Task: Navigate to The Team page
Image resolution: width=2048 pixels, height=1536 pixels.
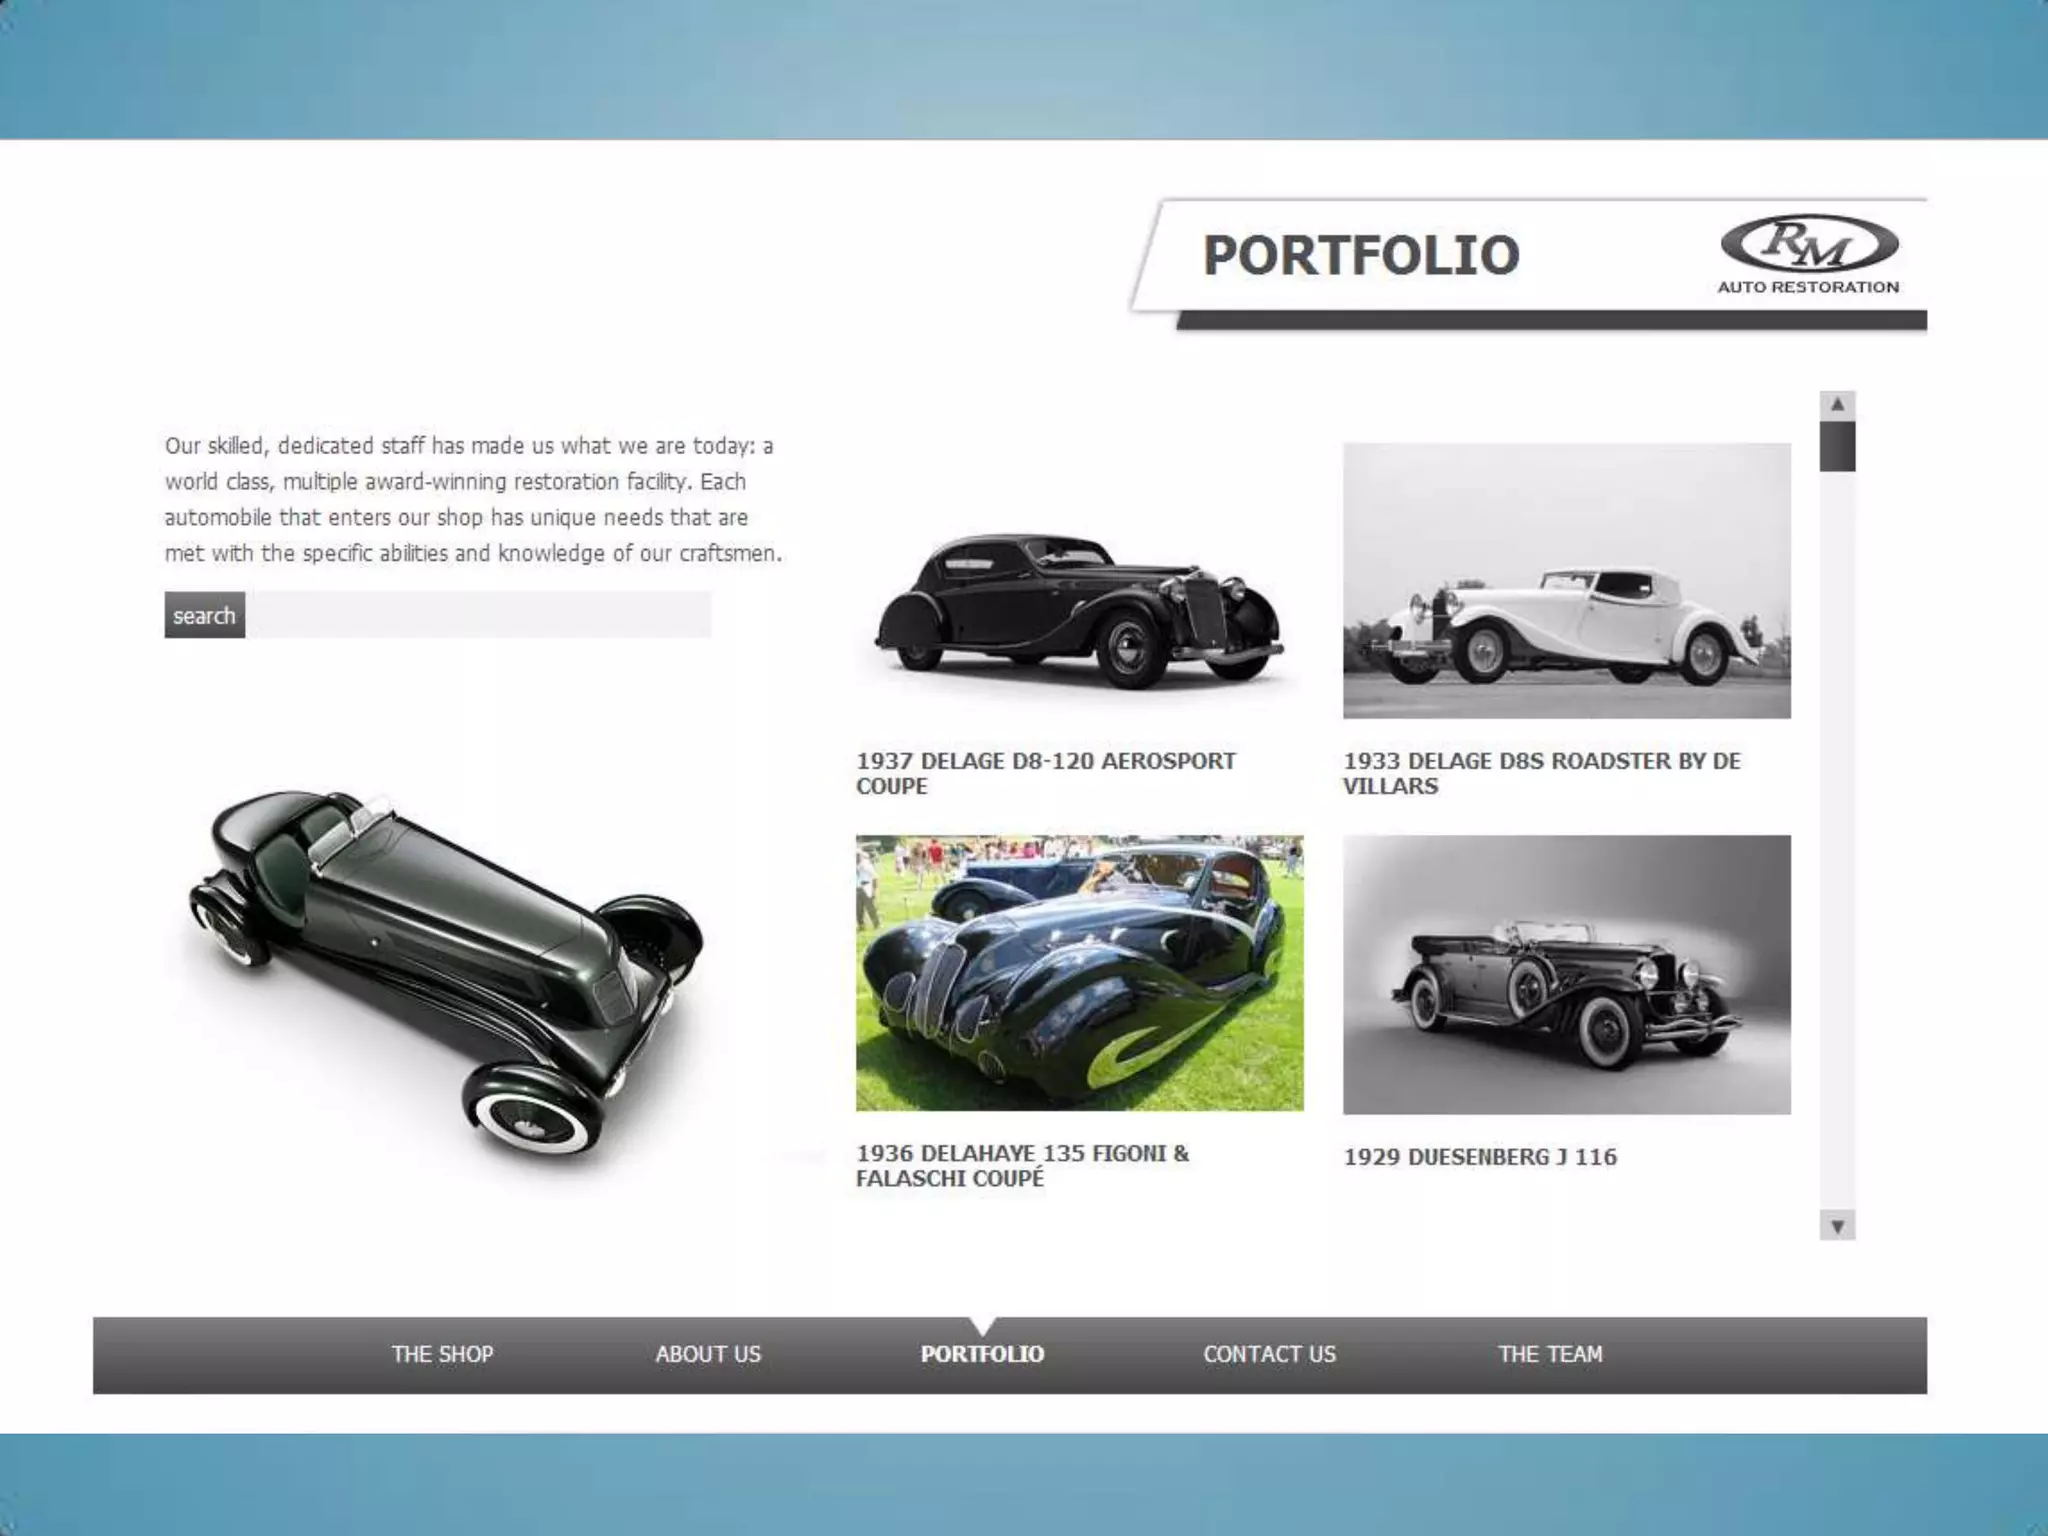Action: click(1550, 1354)
